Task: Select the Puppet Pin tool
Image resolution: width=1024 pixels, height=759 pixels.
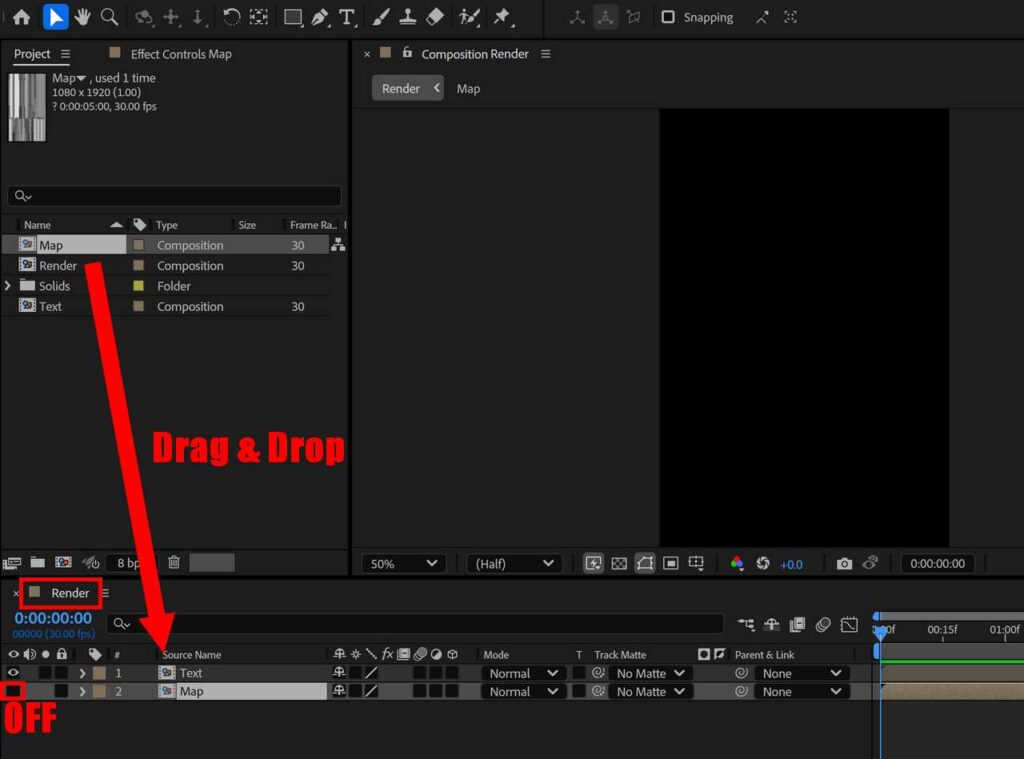Action: 502,18
